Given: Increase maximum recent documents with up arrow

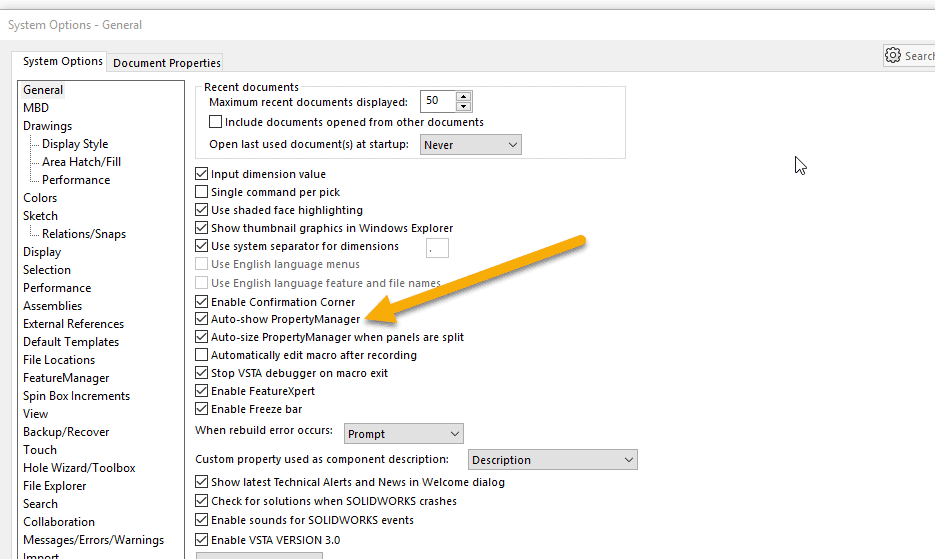Looking at the screenshot, I should coord(463,96).
